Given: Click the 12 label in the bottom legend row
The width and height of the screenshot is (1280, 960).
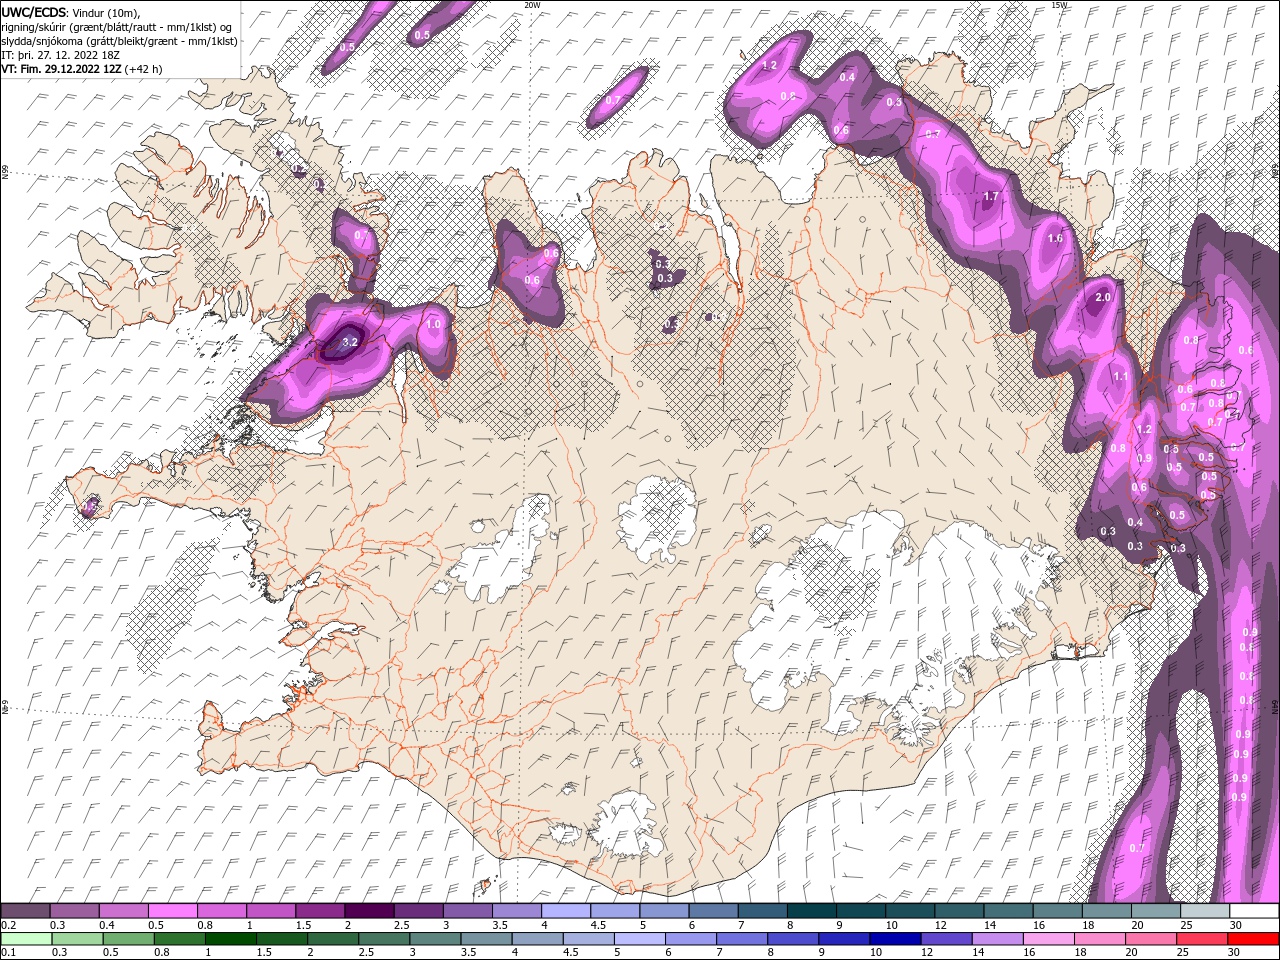Looking at the screenshot, I should coord(926,953).
